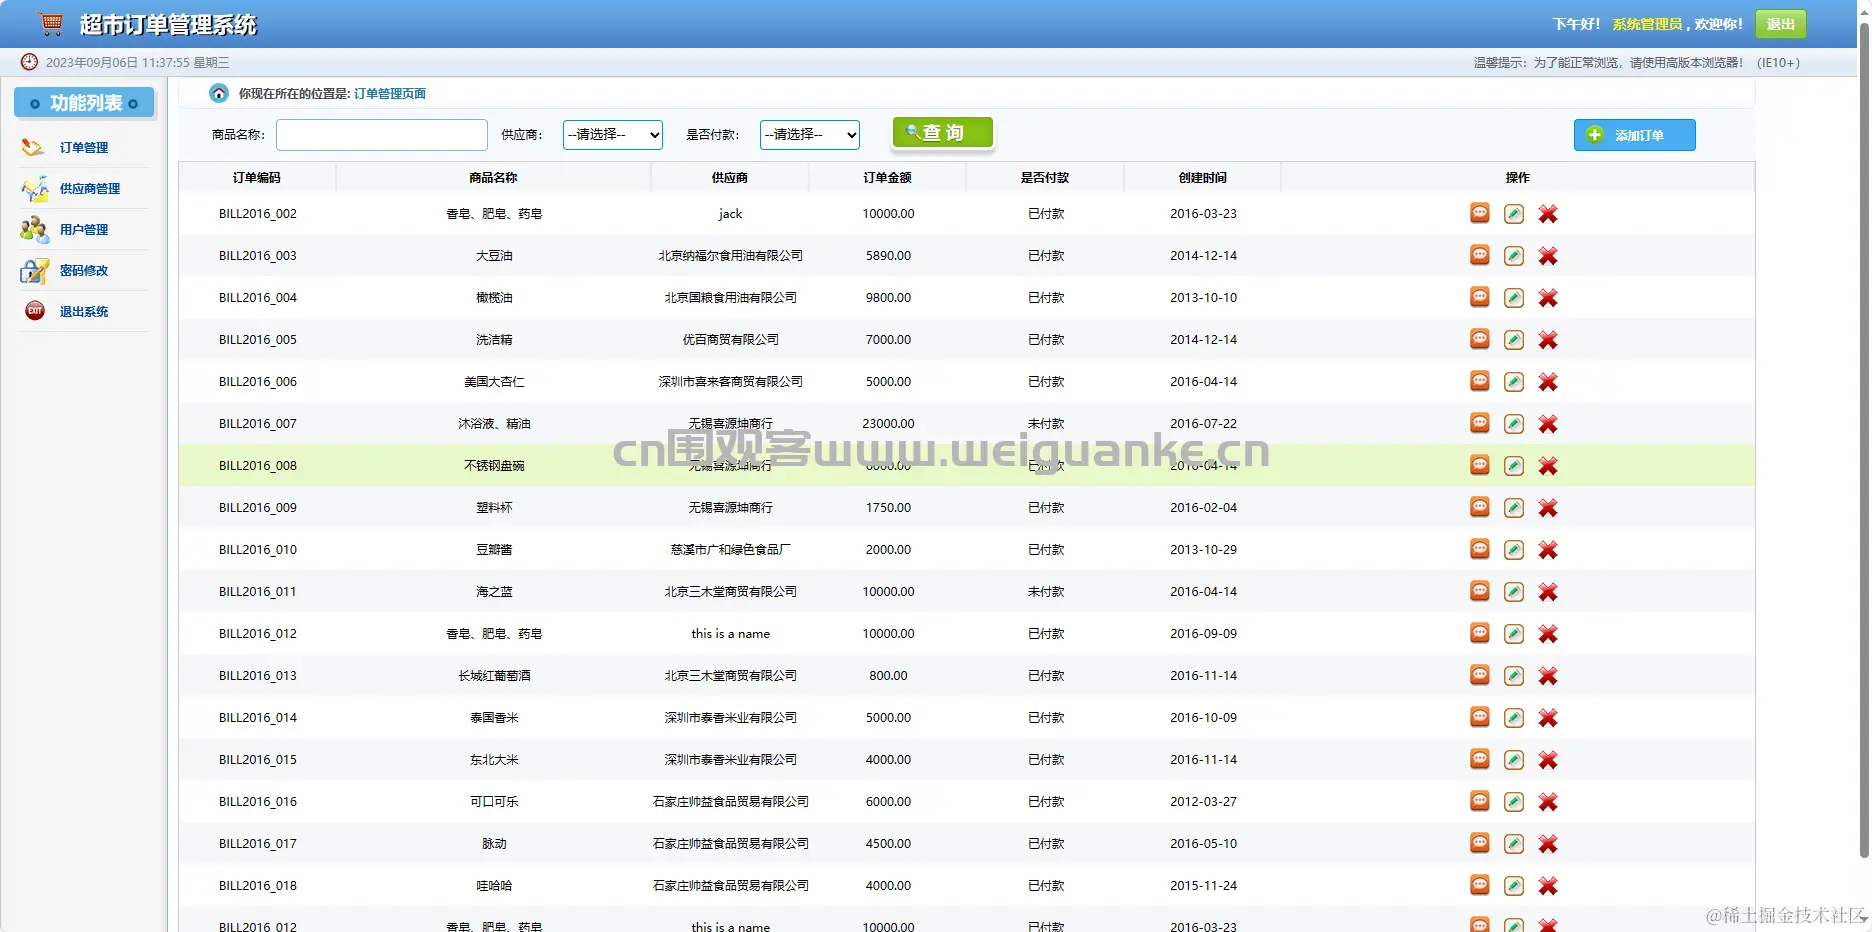The height and width of the screenshot is (932, 1872).
Task: Click date 2015-11-24 cell
Action: [x=1204, y=885]
